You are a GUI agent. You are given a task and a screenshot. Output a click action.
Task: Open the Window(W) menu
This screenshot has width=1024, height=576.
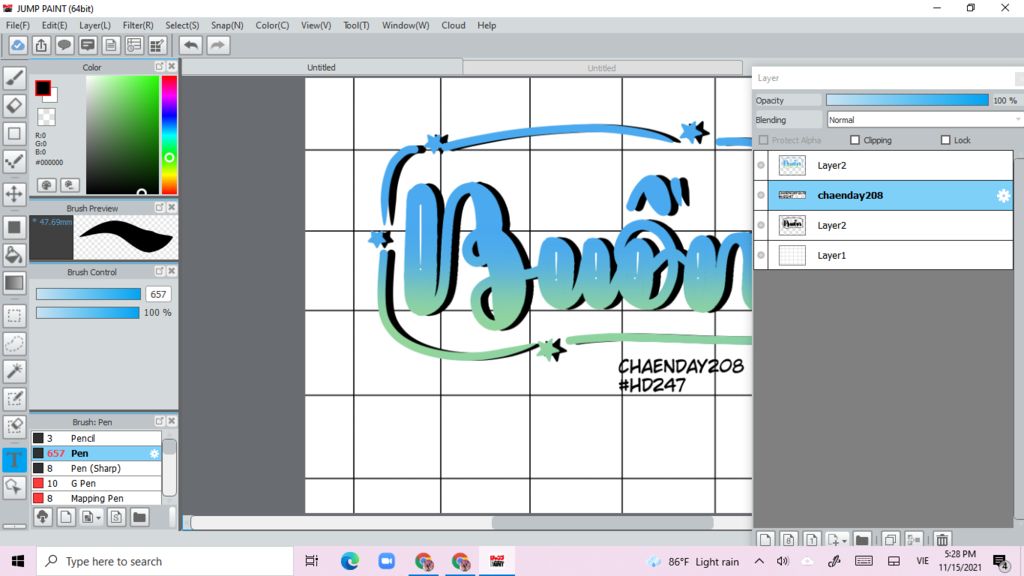[406, 25]
